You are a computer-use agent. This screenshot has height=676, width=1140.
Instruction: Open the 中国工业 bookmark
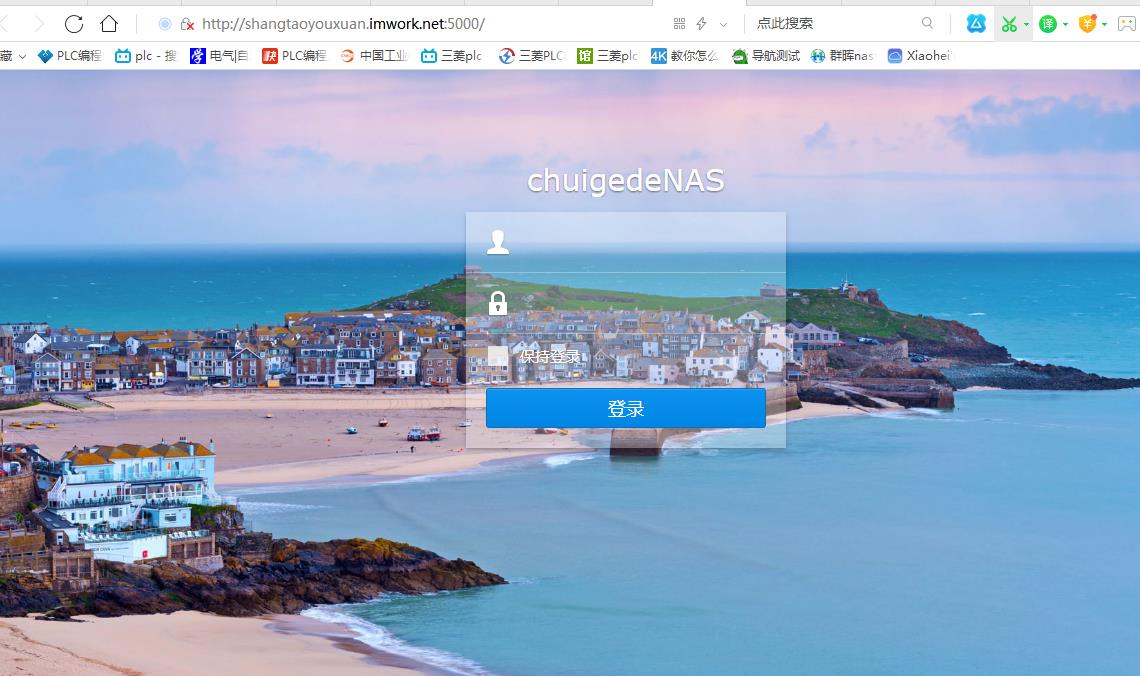tap(374, 56)
